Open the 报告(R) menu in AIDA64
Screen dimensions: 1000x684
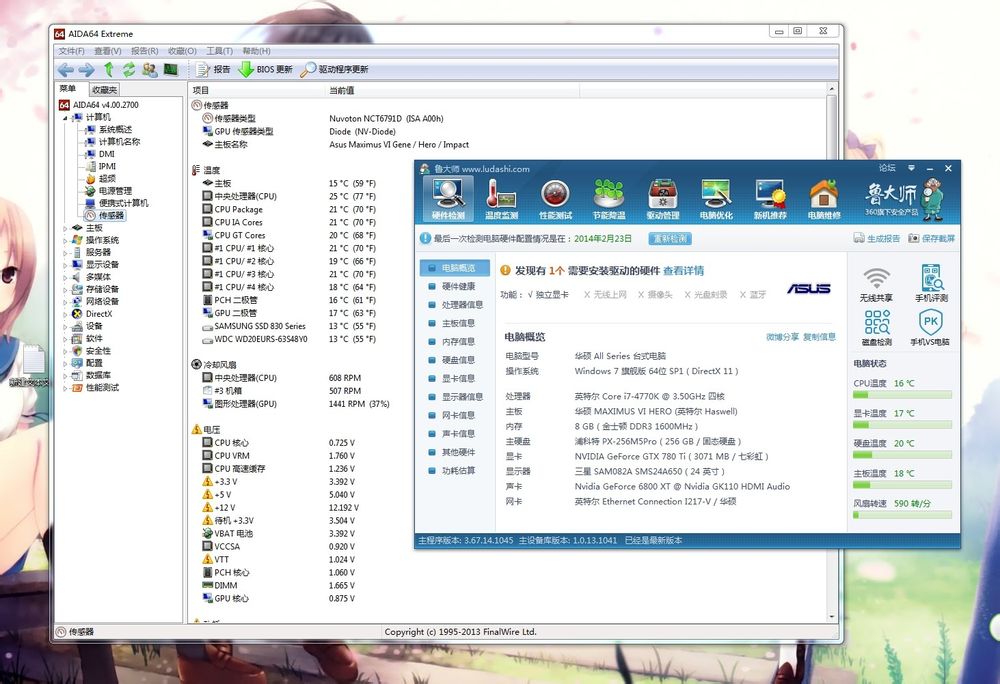(144, 51)
